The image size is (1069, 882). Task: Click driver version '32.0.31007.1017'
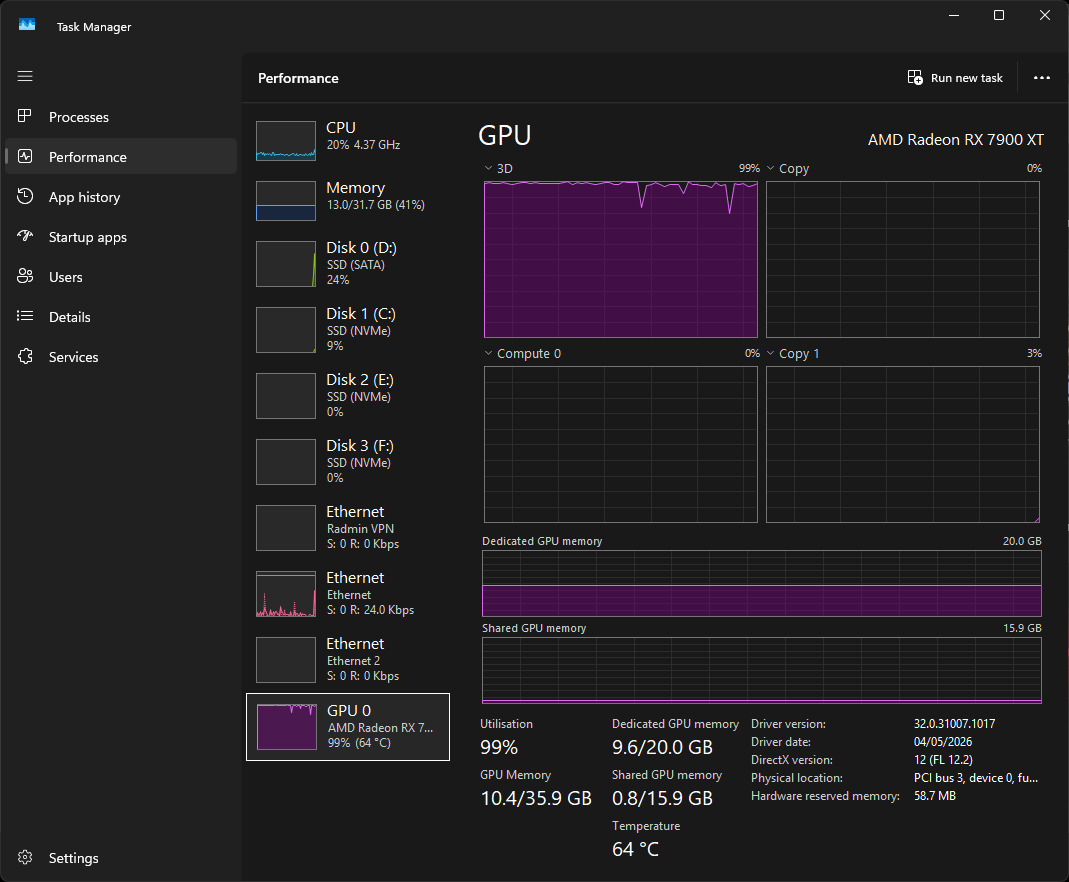point(954,724)
